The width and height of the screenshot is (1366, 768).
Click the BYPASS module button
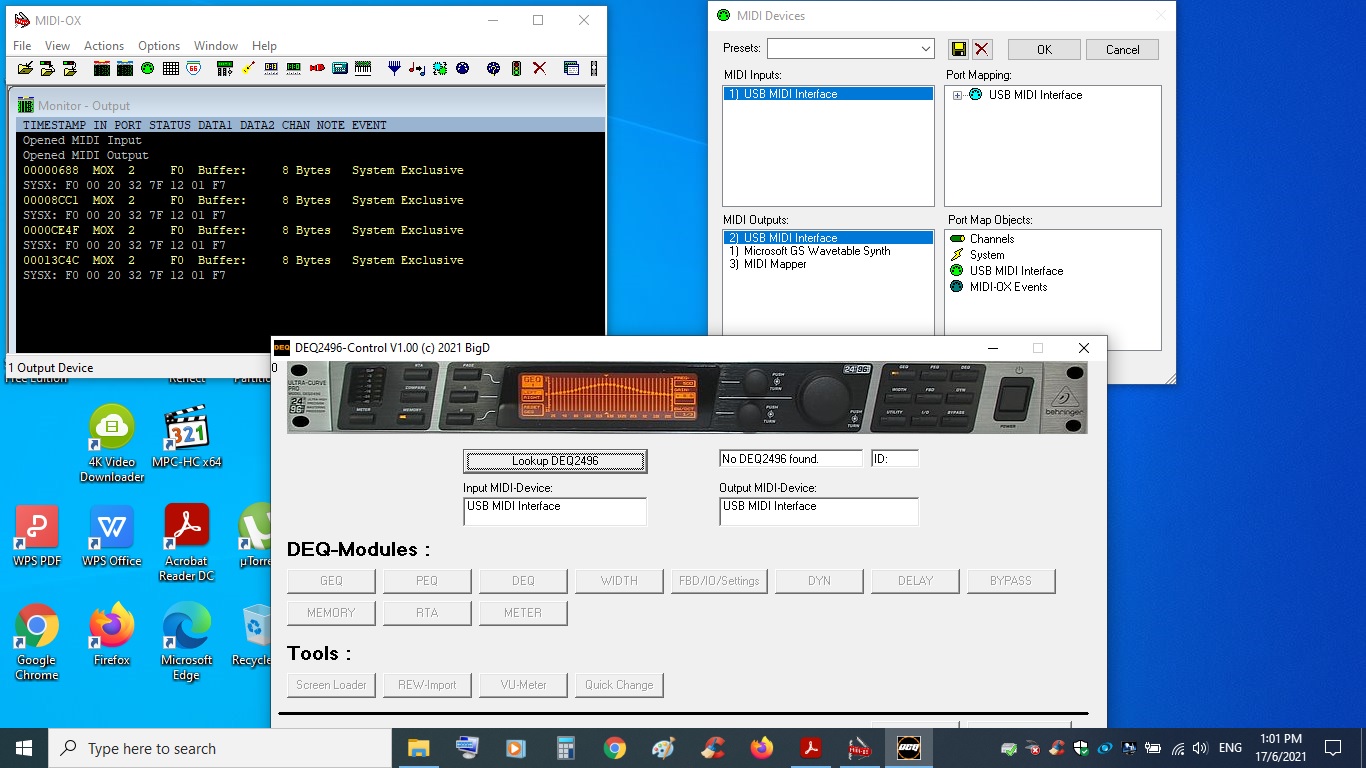click(x=1011, y=581)
